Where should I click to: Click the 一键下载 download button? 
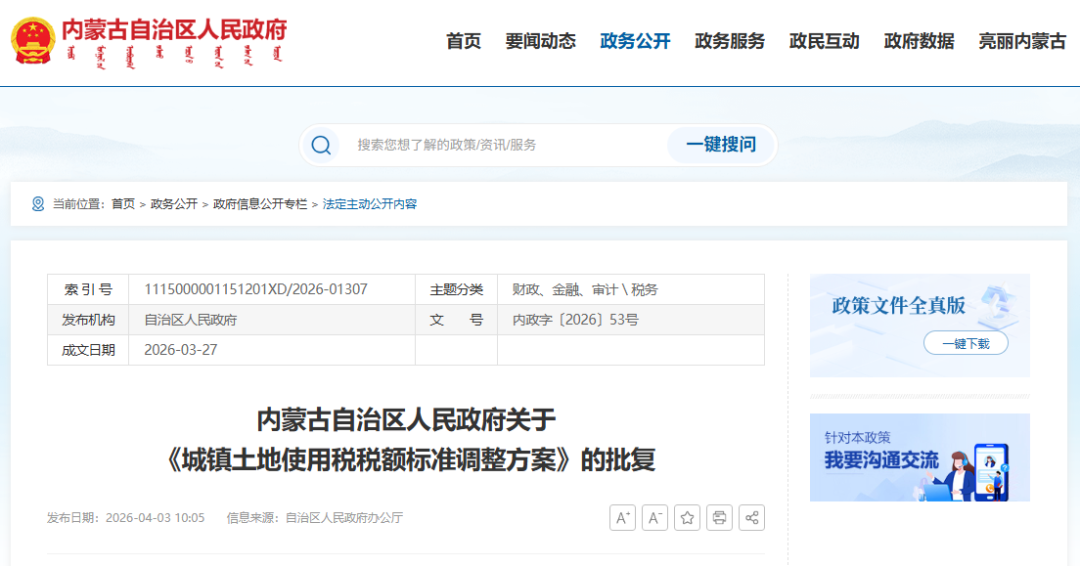coord(966,343)
